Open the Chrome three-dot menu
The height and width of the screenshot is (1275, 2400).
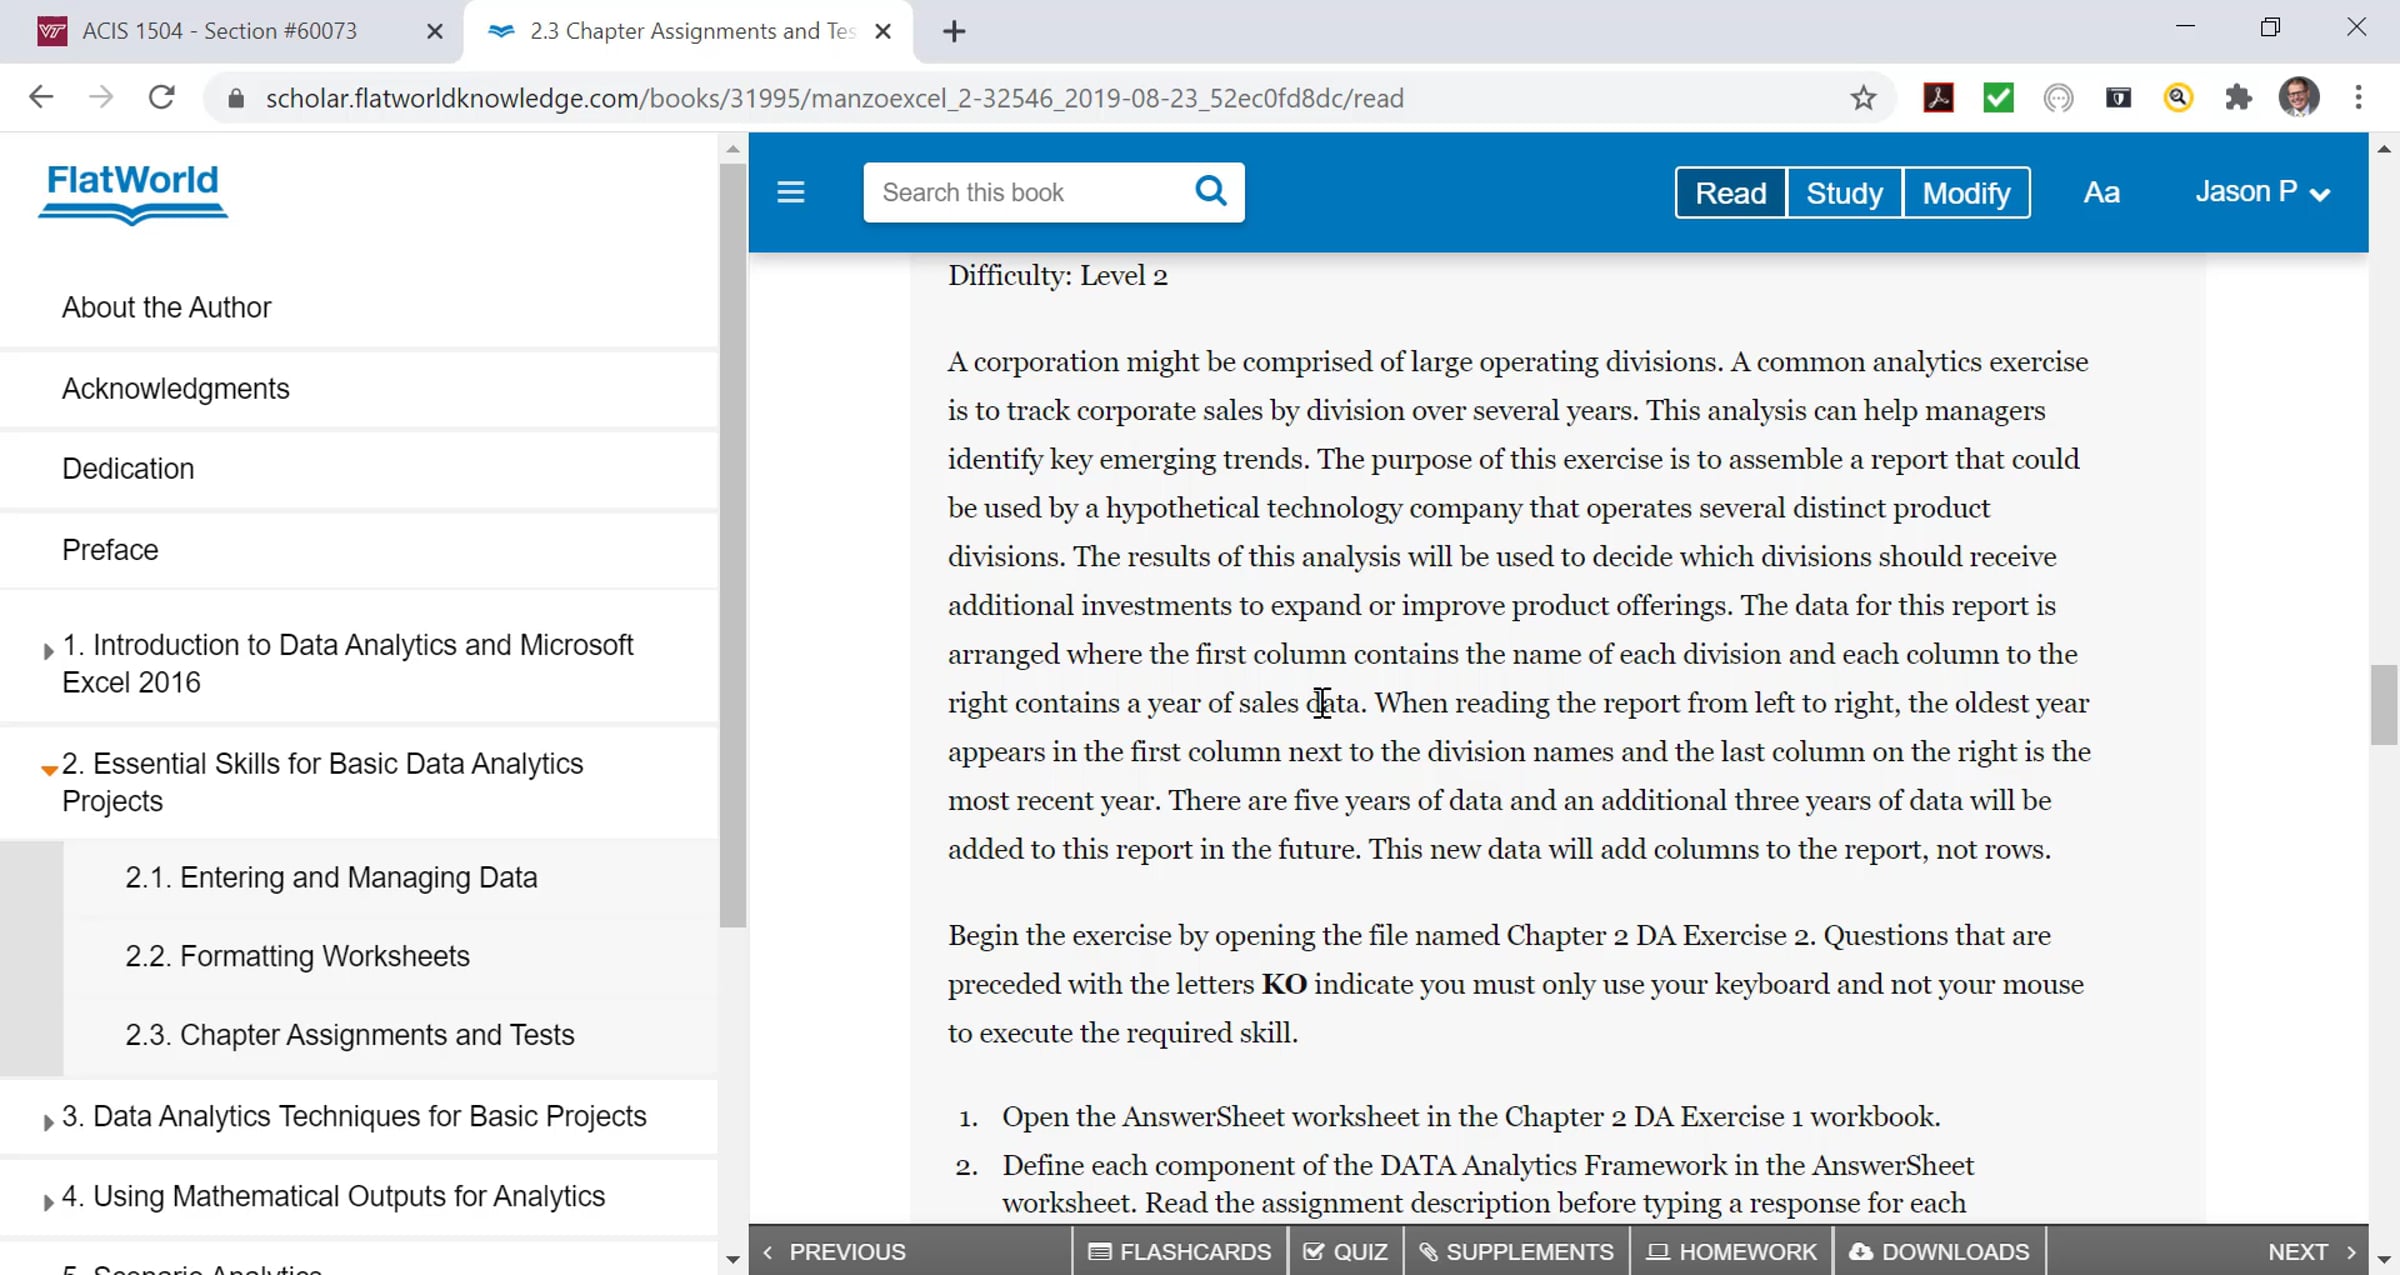(2358, 98)
